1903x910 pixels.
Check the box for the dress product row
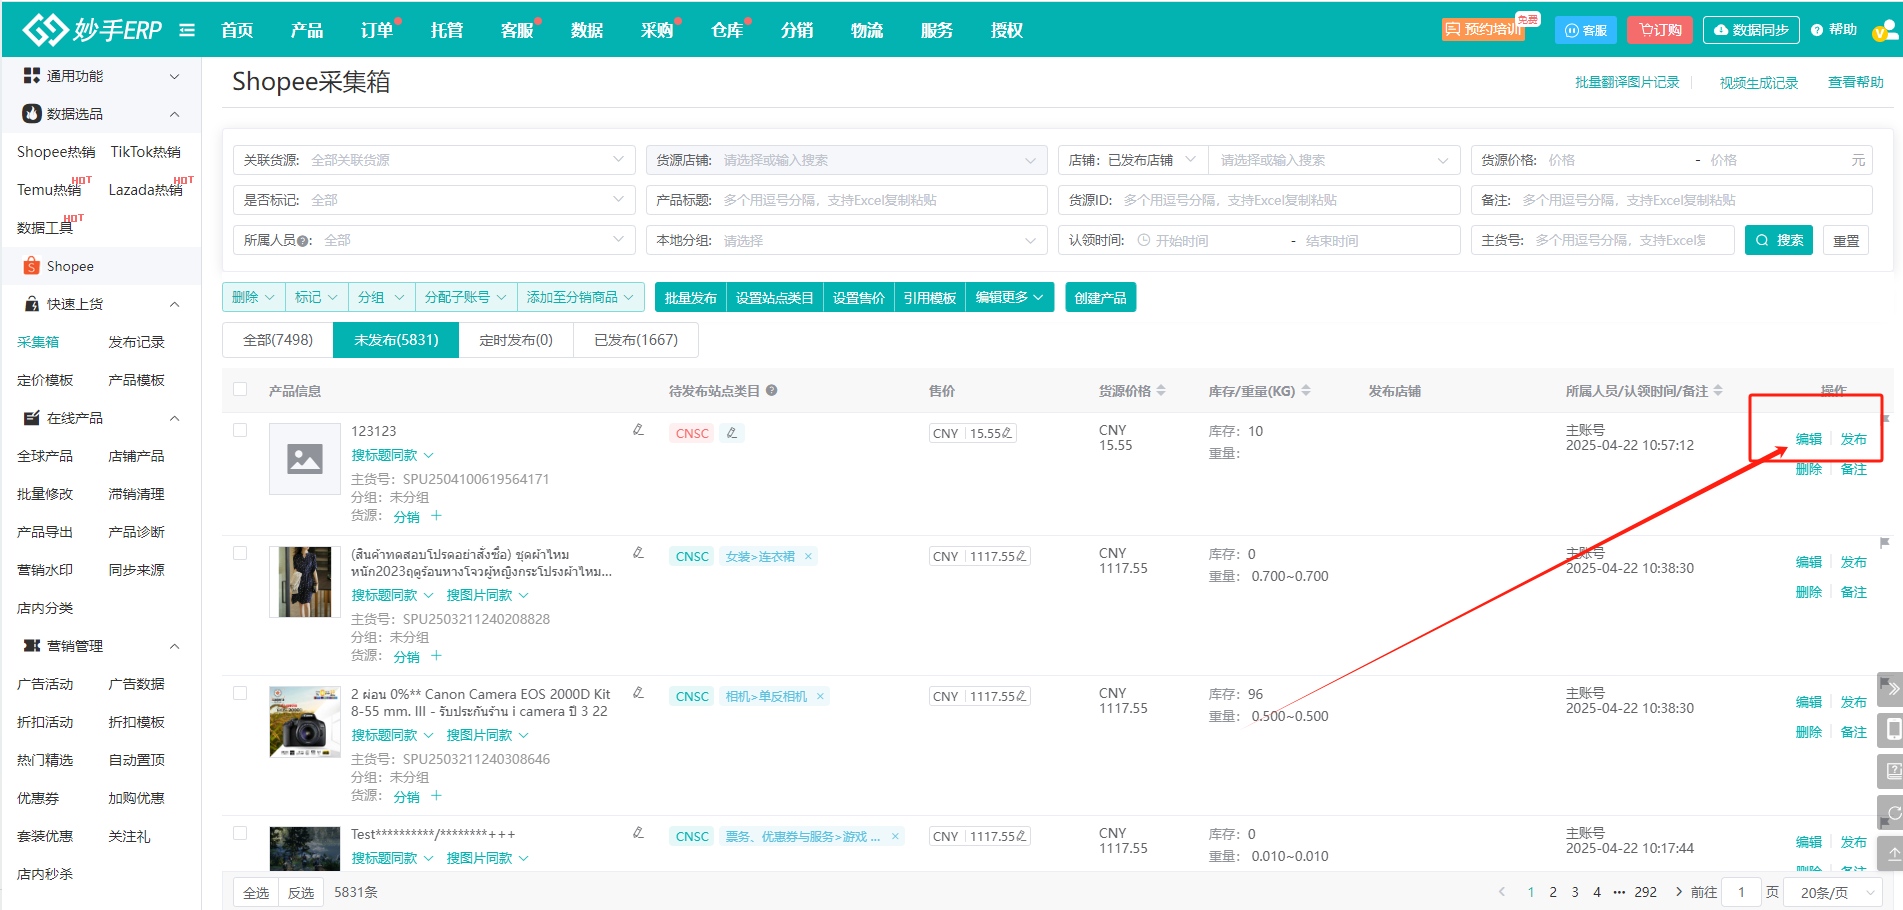240,553
